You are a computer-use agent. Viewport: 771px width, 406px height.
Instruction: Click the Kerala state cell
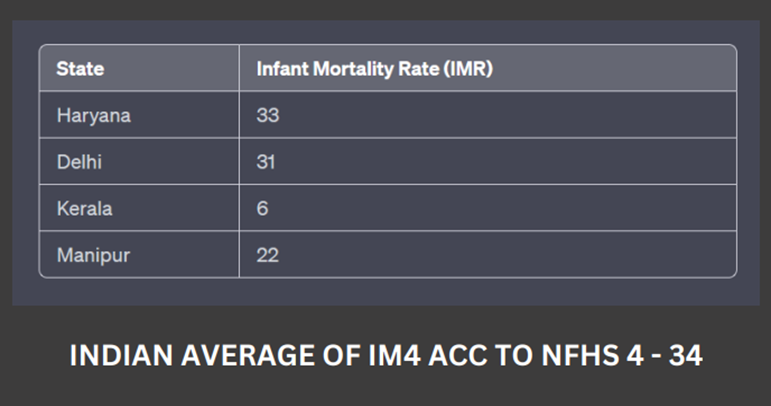(83, 209)
